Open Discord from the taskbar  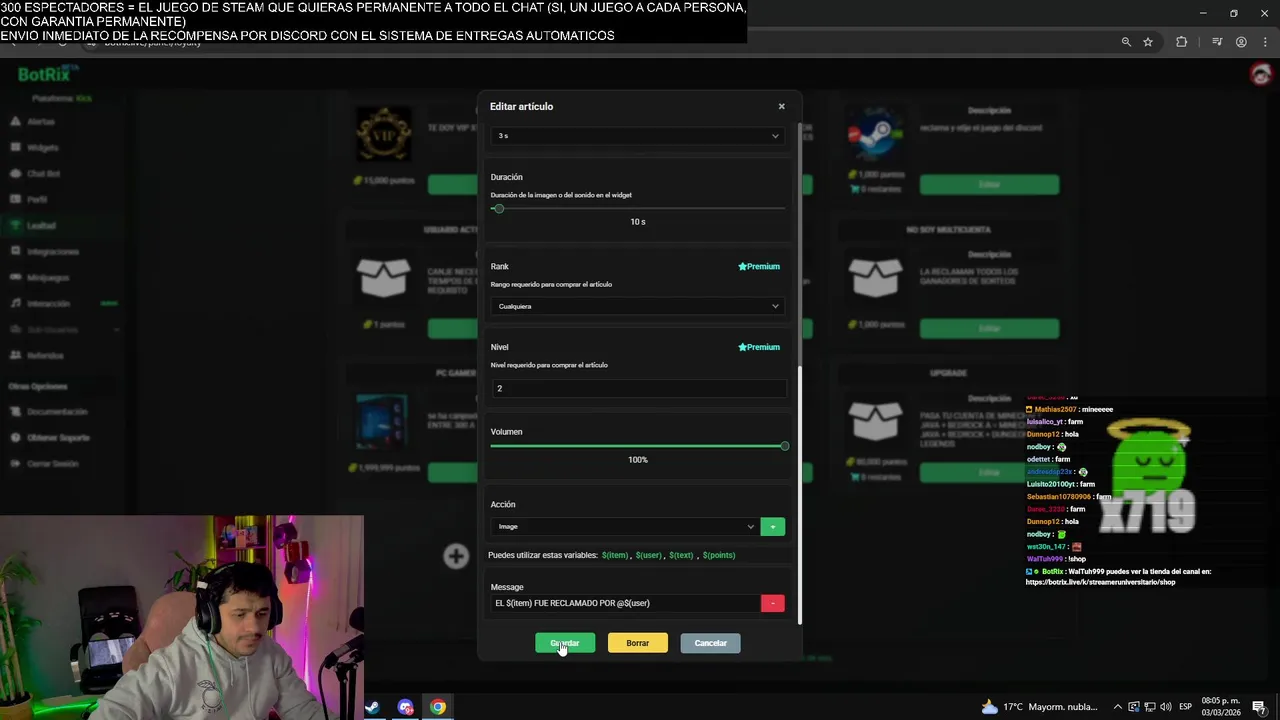(x=405, y=707)
